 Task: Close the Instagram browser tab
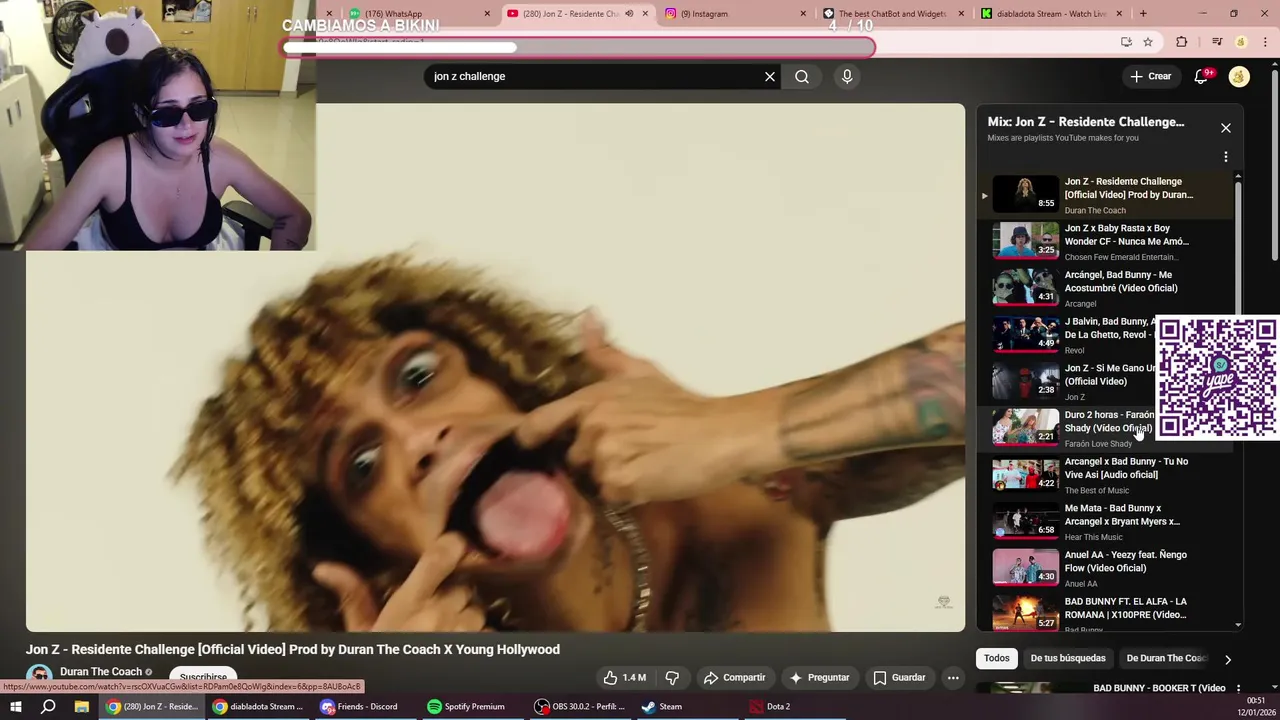(x=803, y=14)
